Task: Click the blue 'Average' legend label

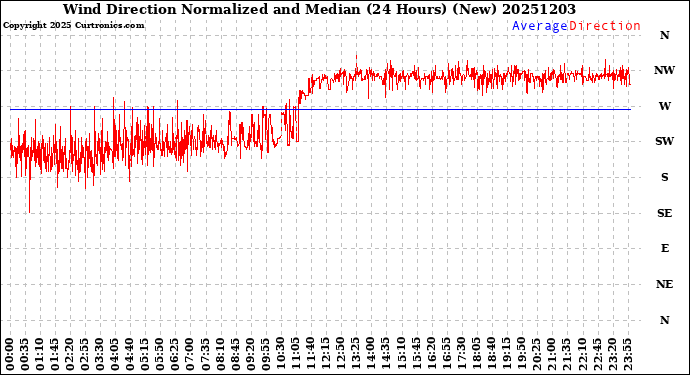Action: click(540, 26)
